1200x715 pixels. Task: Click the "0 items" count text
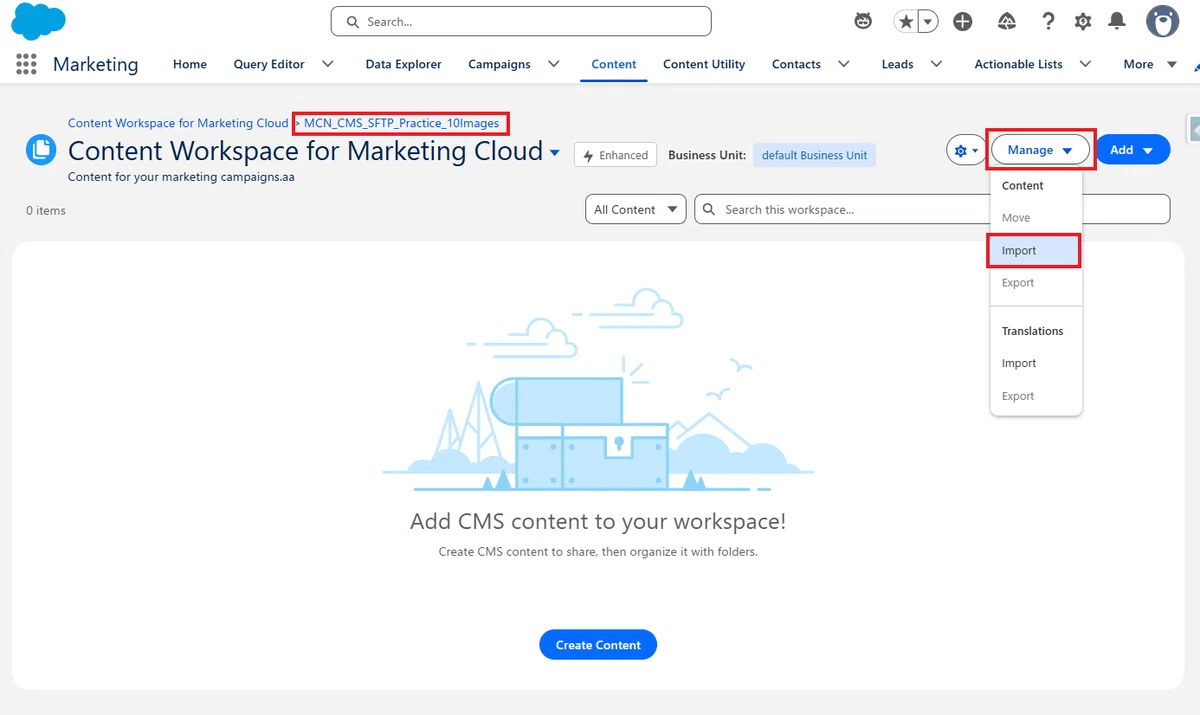46,211
